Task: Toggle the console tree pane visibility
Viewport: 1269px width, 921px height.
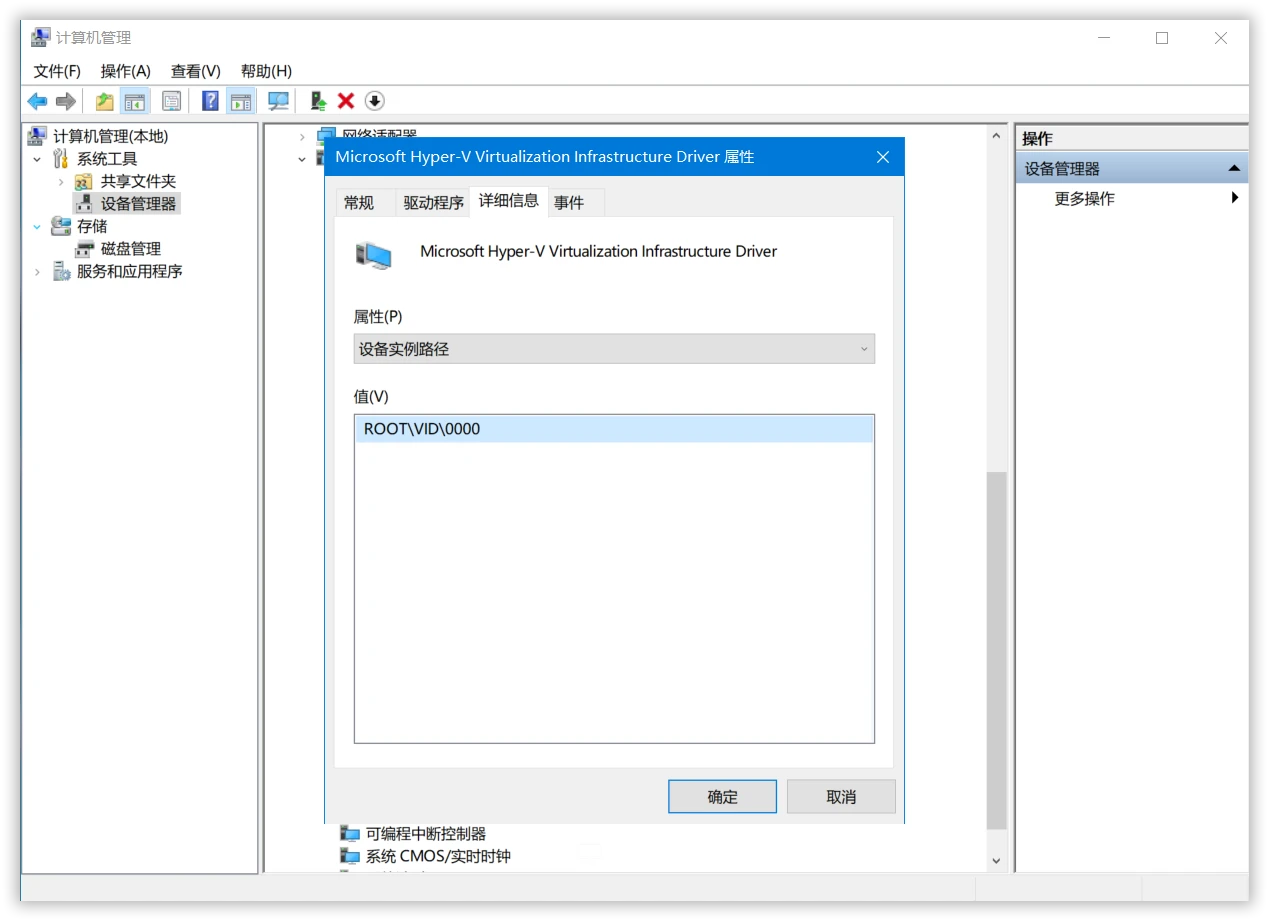Action: (134, 100)
